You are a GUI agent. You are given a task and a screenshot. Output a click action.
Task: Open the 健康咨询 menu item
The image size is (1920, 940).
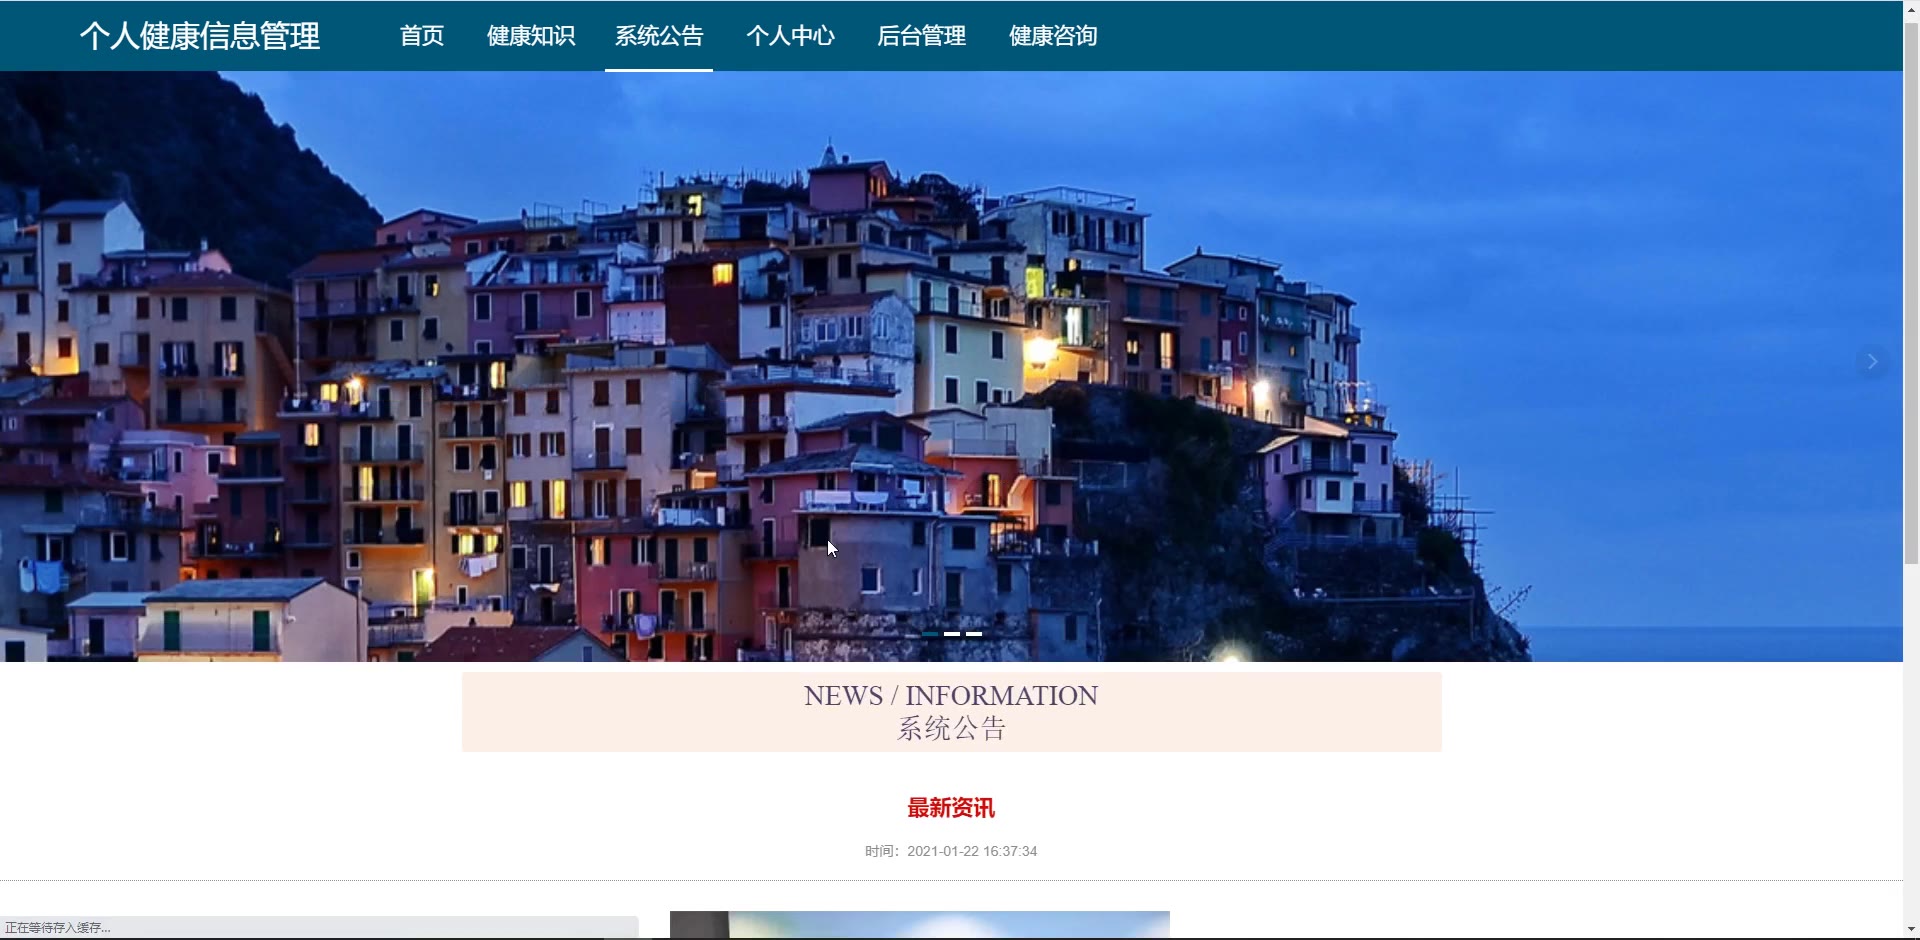tap(1053, 36)
